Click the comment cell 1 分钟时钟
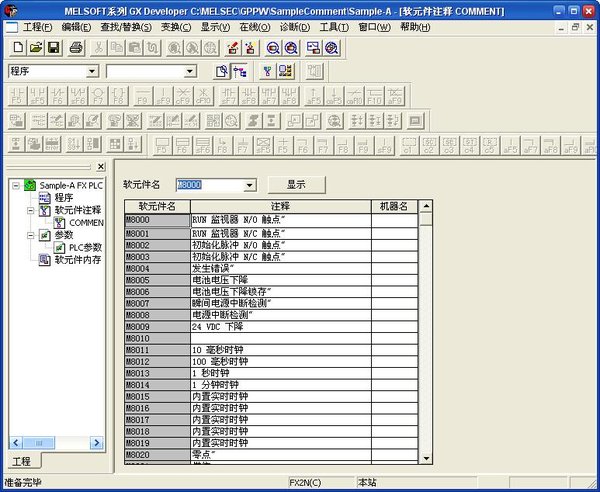Viewport: 600px width, 492px height. (x=280, y=385)
